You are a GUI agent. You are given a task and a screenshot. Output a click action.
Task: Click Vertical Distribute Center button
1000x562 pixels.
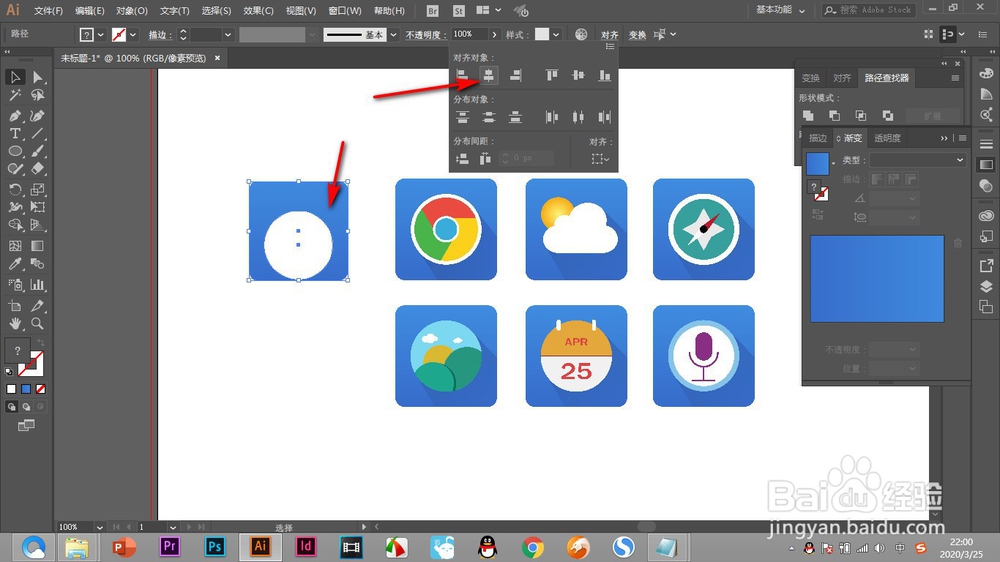[489, 117]
